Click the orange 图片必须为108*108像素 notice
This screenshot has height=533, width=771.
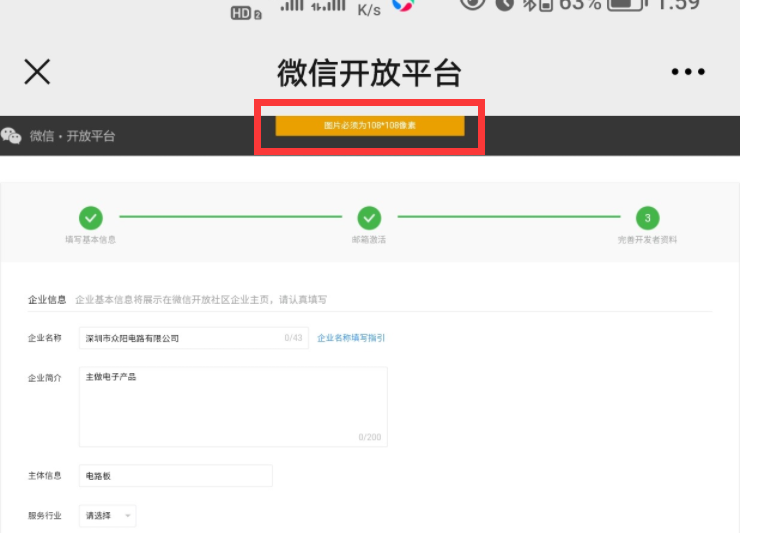[x=370, y=126]
